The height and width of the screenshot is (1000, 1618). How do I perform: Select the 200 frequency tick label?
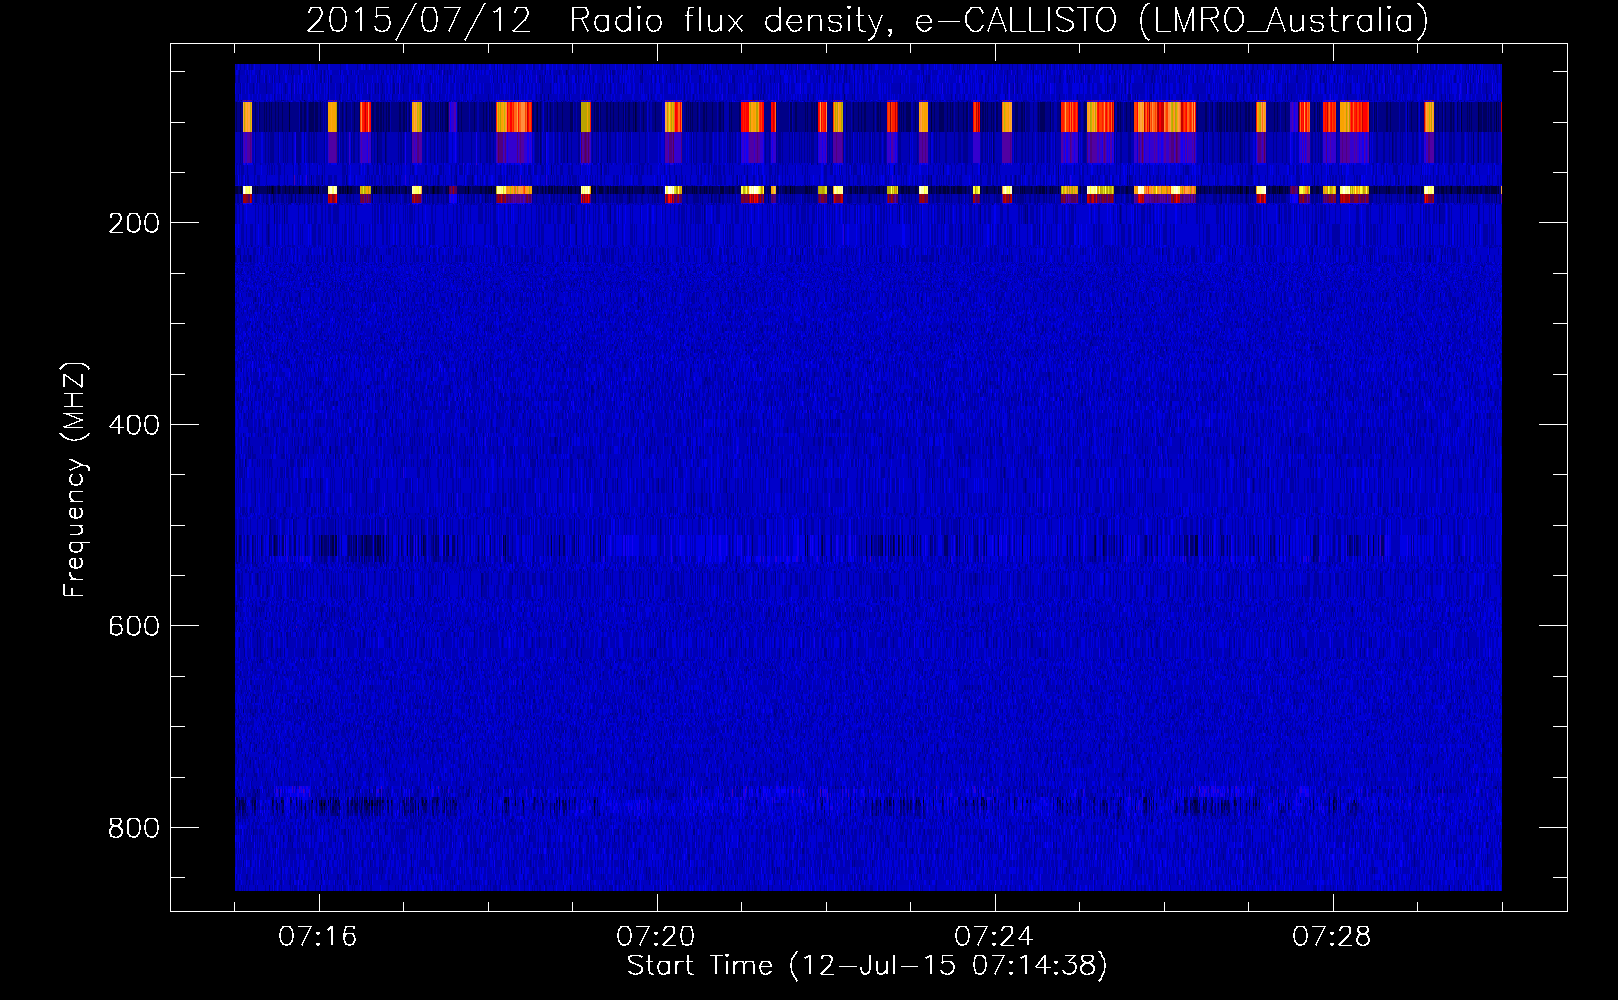pyautogui.click(x=134, y=223)
